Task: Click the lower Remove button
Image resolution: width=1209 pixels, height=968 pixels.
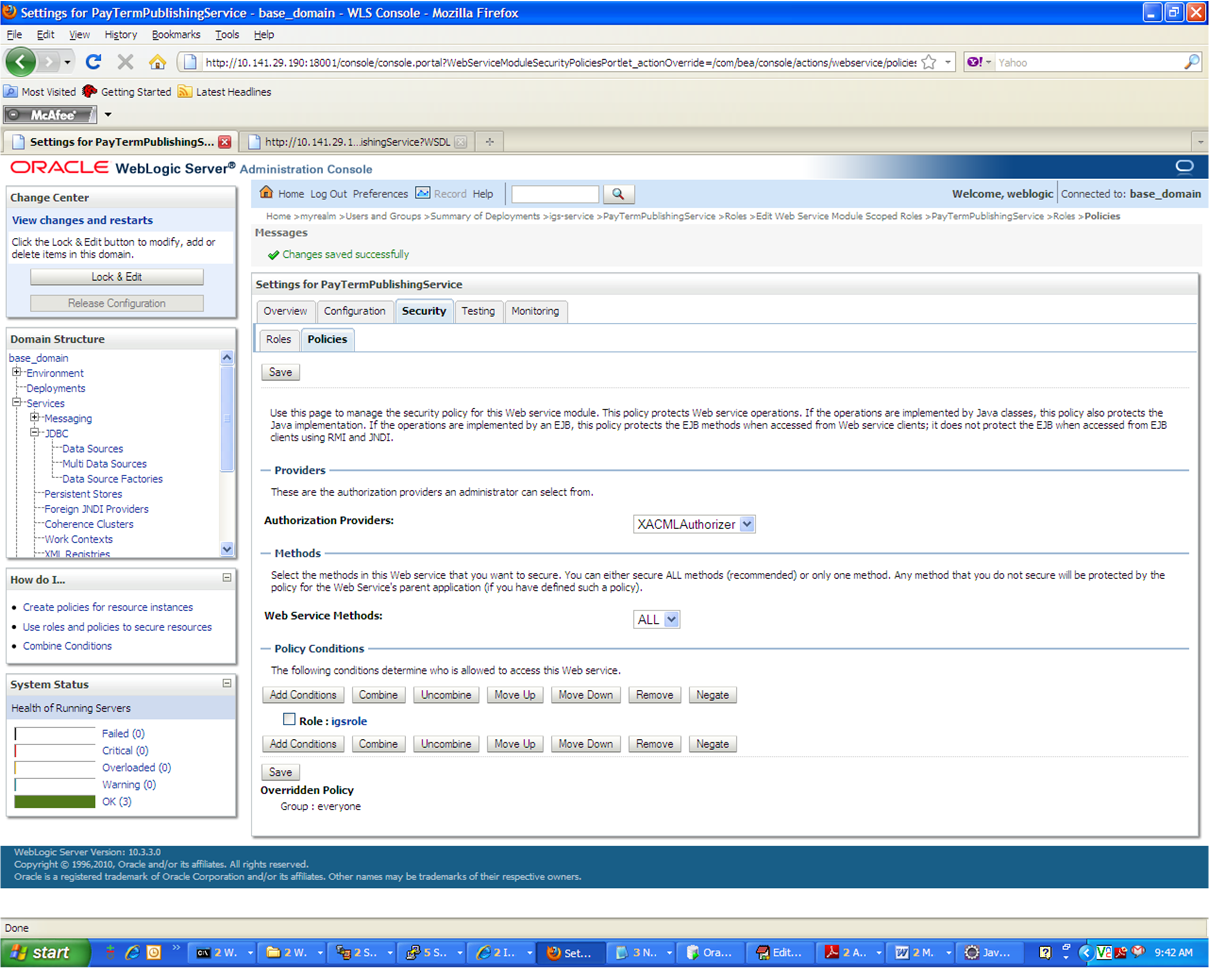Action: [x=655, y=744]
